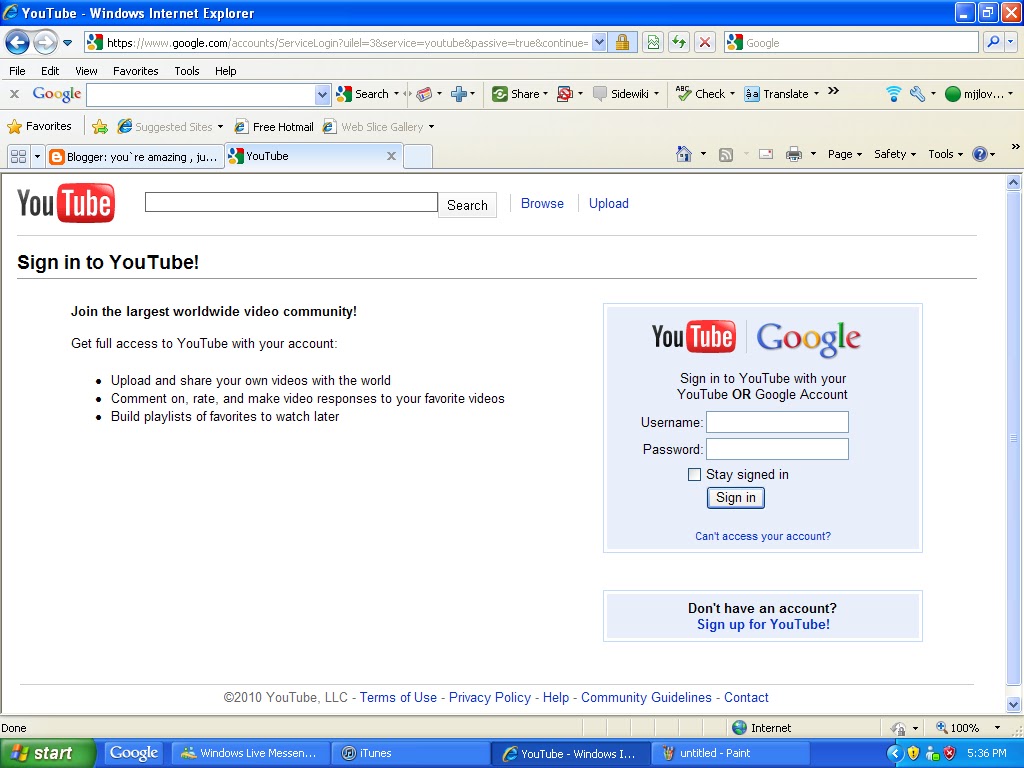Switch to iTunes in the taskbar
1024x768 pixels.
(x=410, y=753)
